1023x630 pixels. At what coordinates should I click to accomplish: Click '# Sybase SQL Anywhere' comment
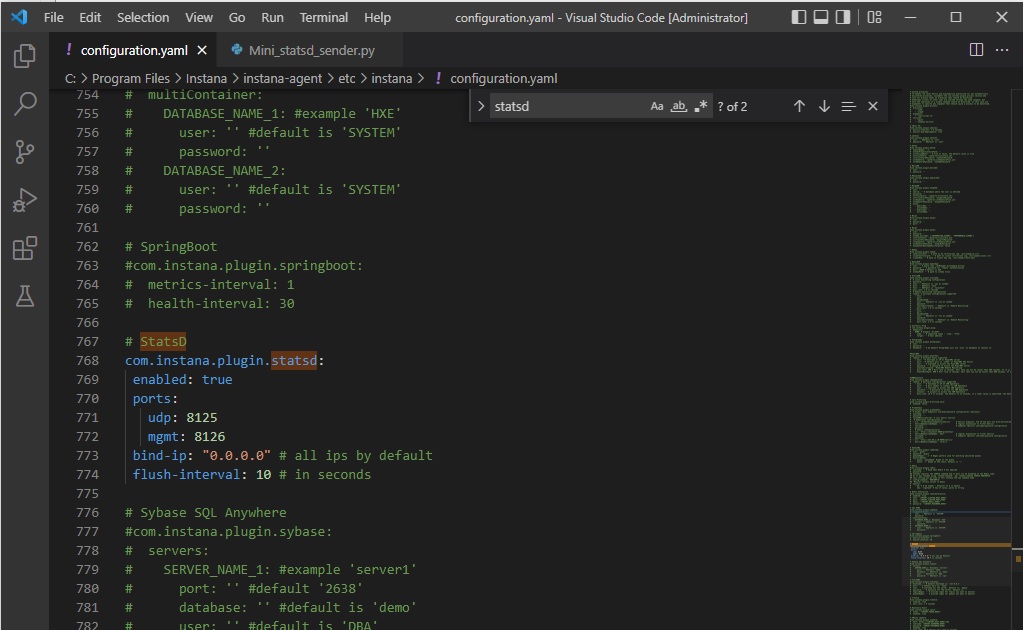[x=206, y=513]
